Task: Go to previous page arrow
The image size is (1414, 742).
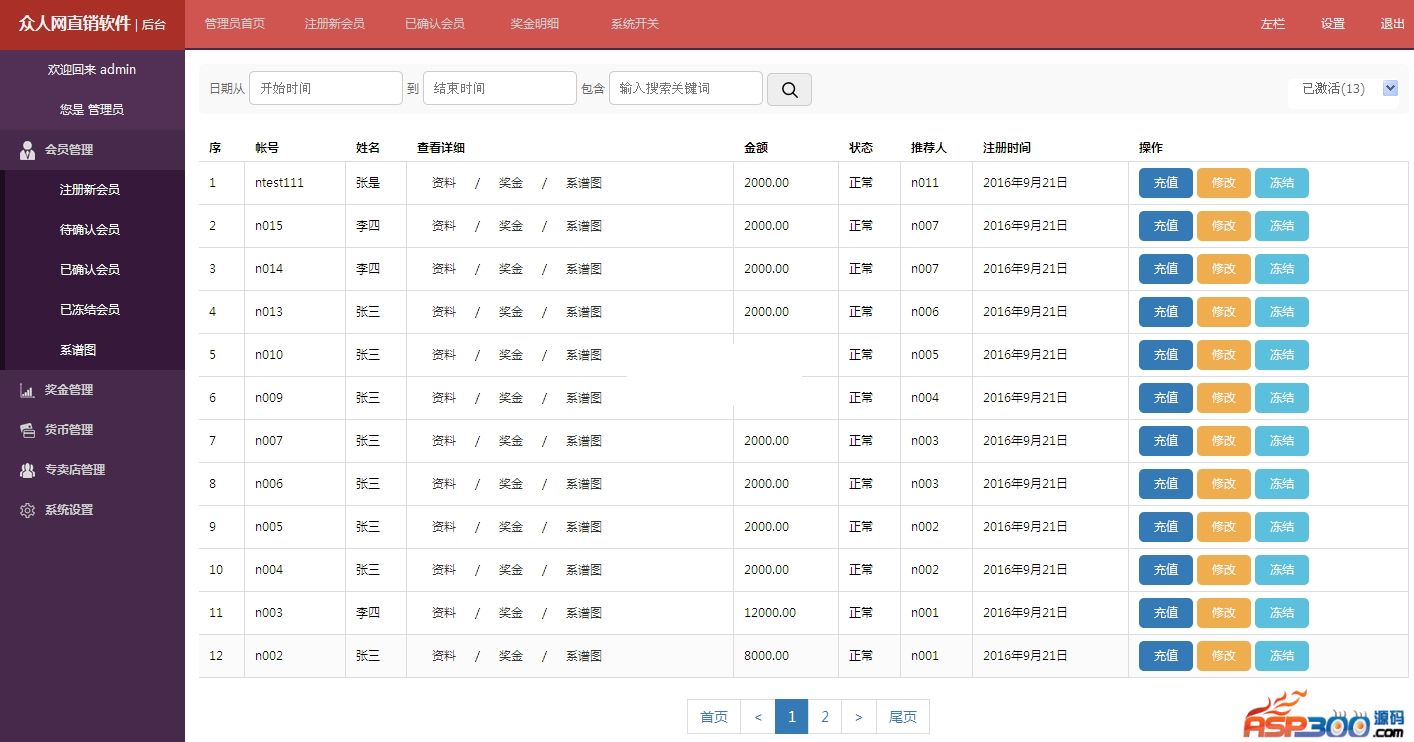Action: coord(758,717)
